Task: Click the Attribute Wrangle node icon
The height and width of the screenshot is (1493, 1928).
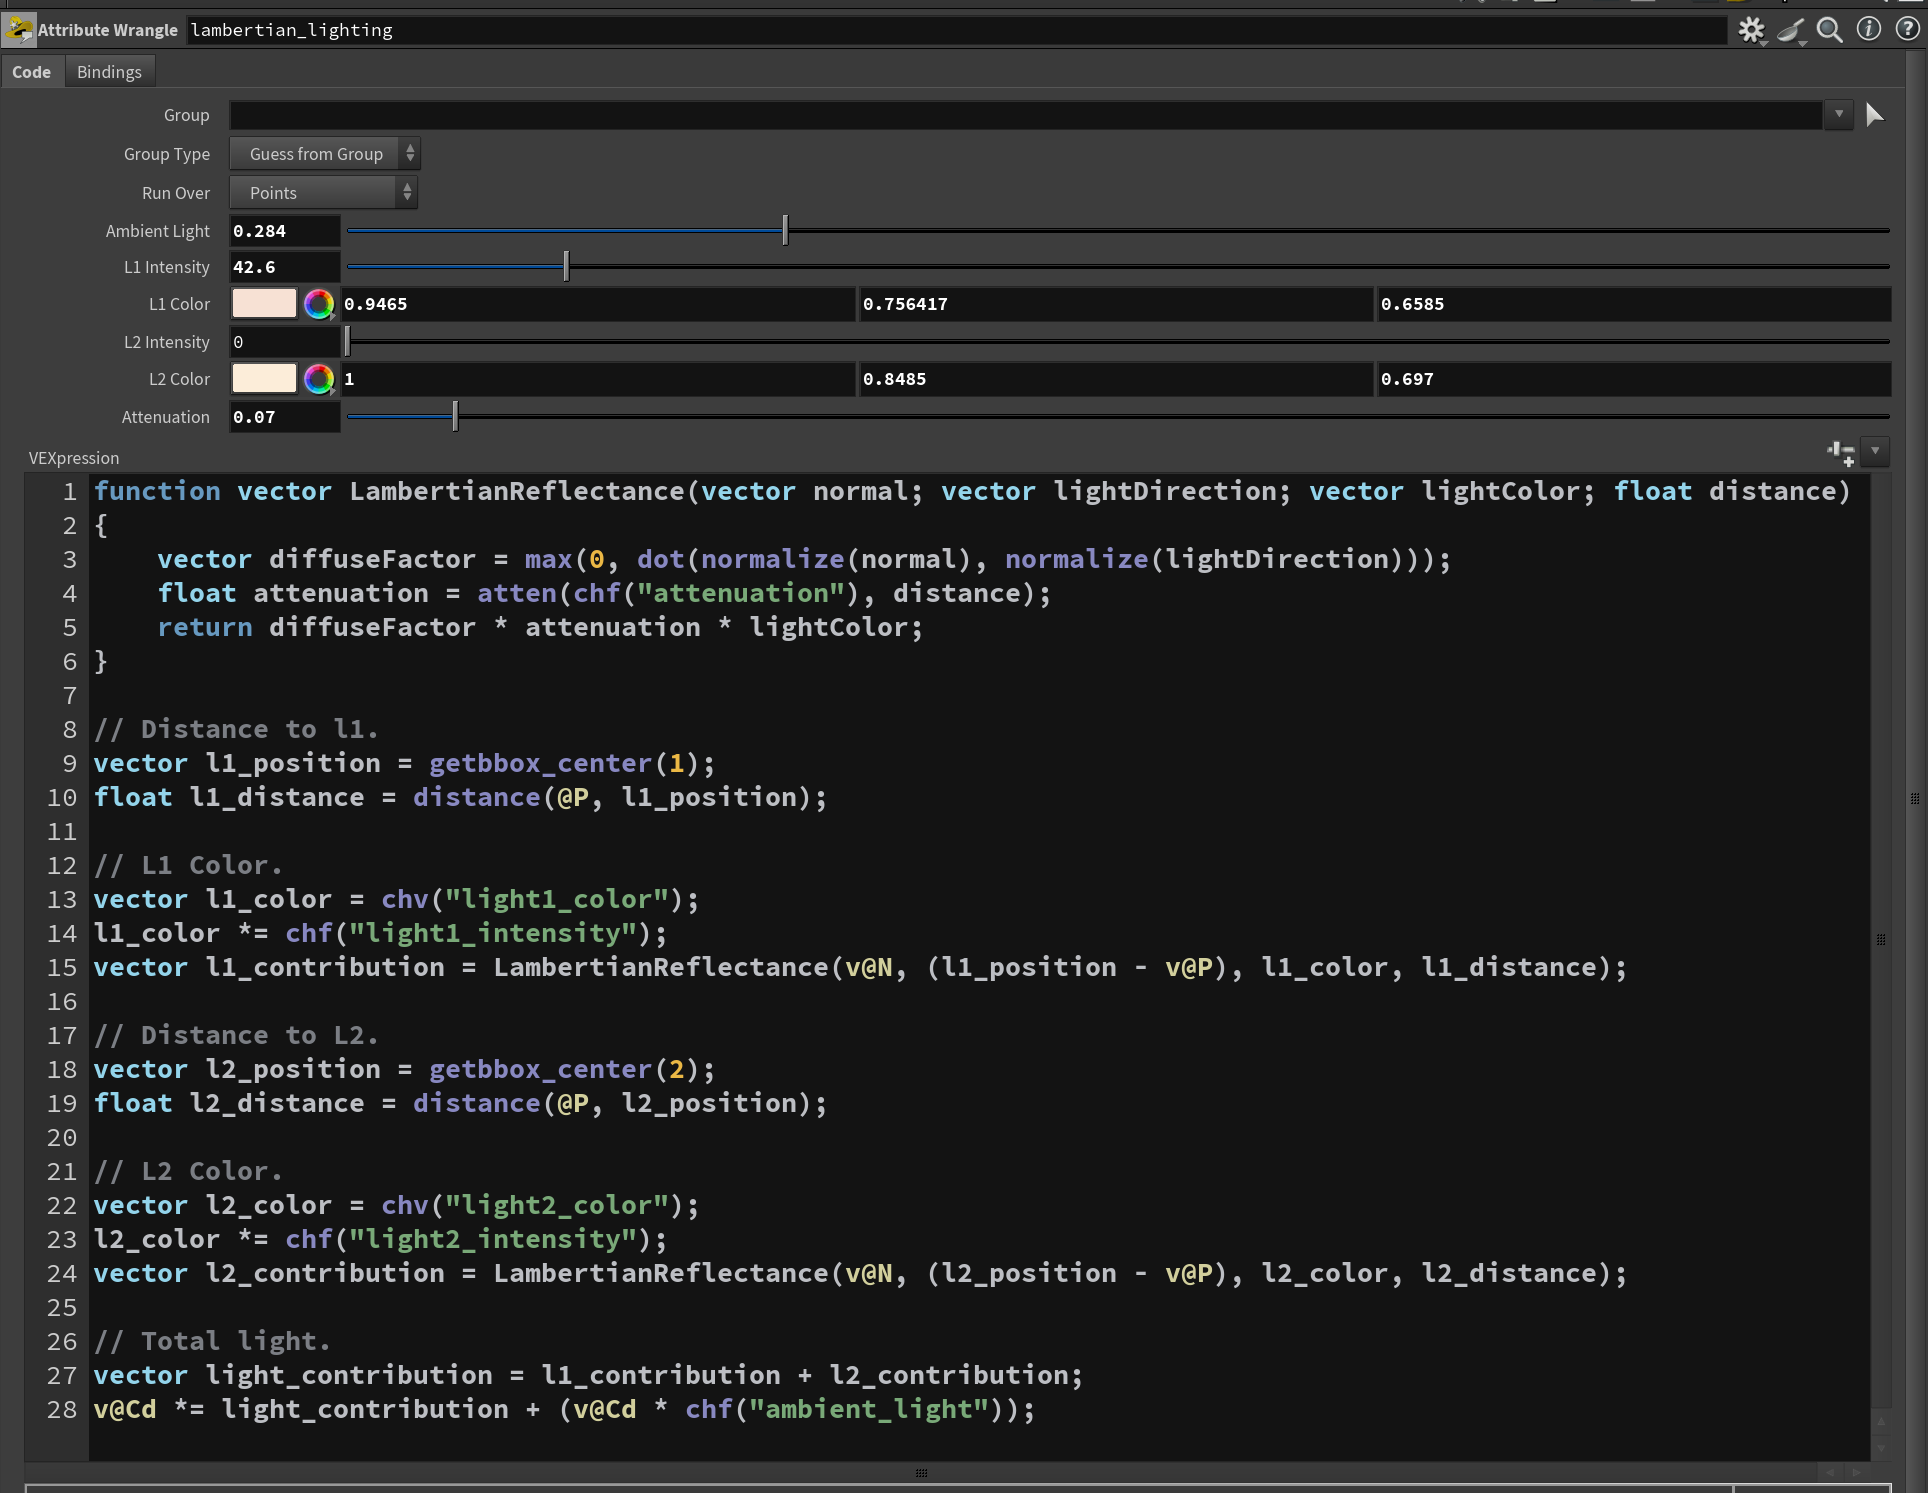Action: pyautogui.click(x=18, y=30)
